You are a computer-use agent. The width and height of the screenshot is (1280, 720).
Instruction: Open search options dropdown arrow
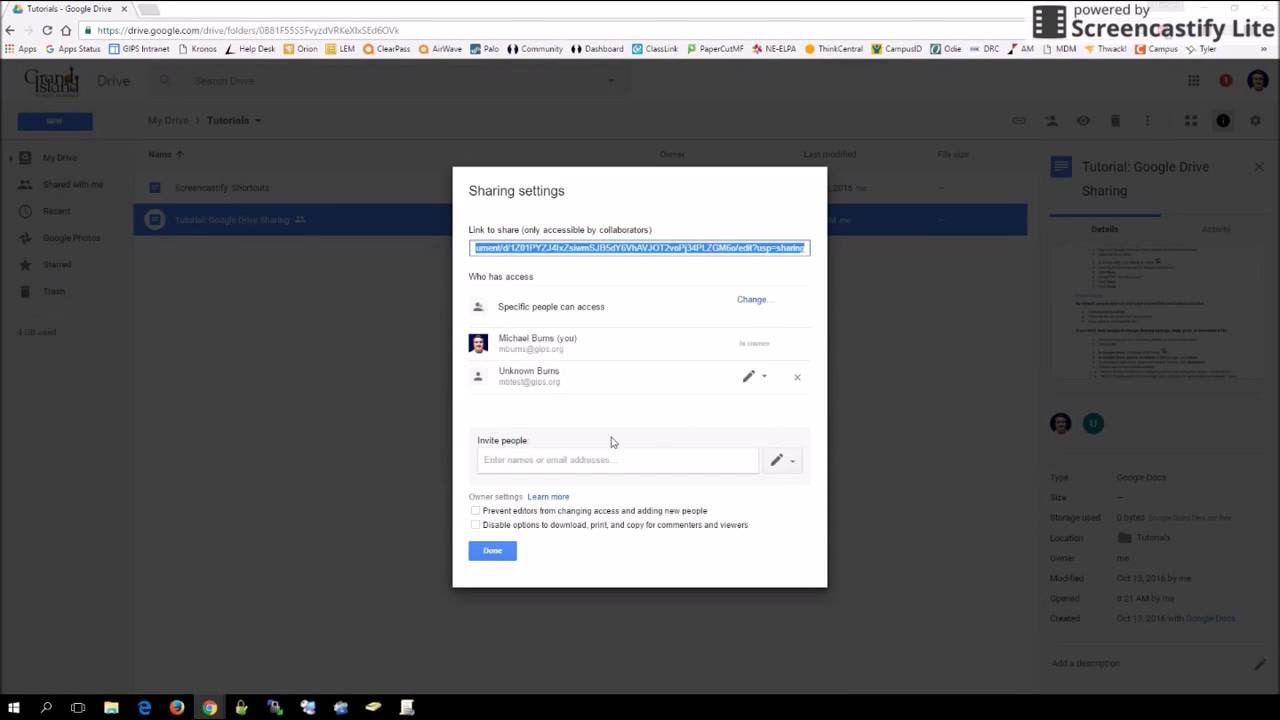point(611,81)
